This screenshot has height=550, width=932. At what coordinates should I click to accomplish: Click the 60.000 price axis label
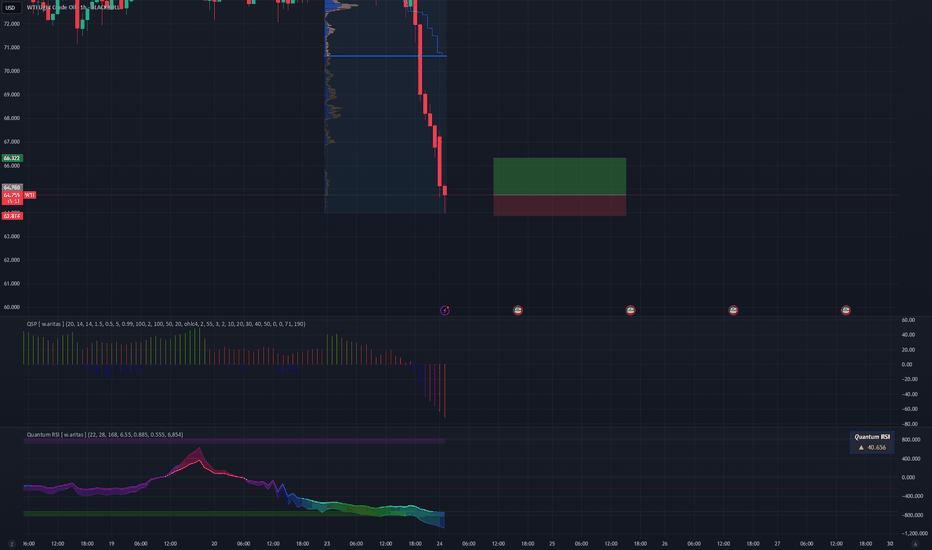point(12,307)
